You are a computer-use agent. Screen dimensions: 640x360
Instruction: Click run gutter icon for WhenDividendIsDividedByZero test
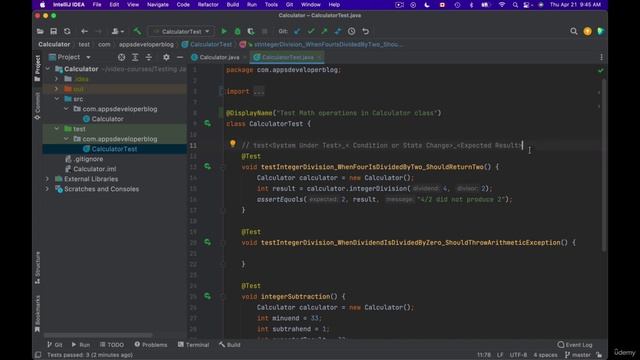(207, 242)
